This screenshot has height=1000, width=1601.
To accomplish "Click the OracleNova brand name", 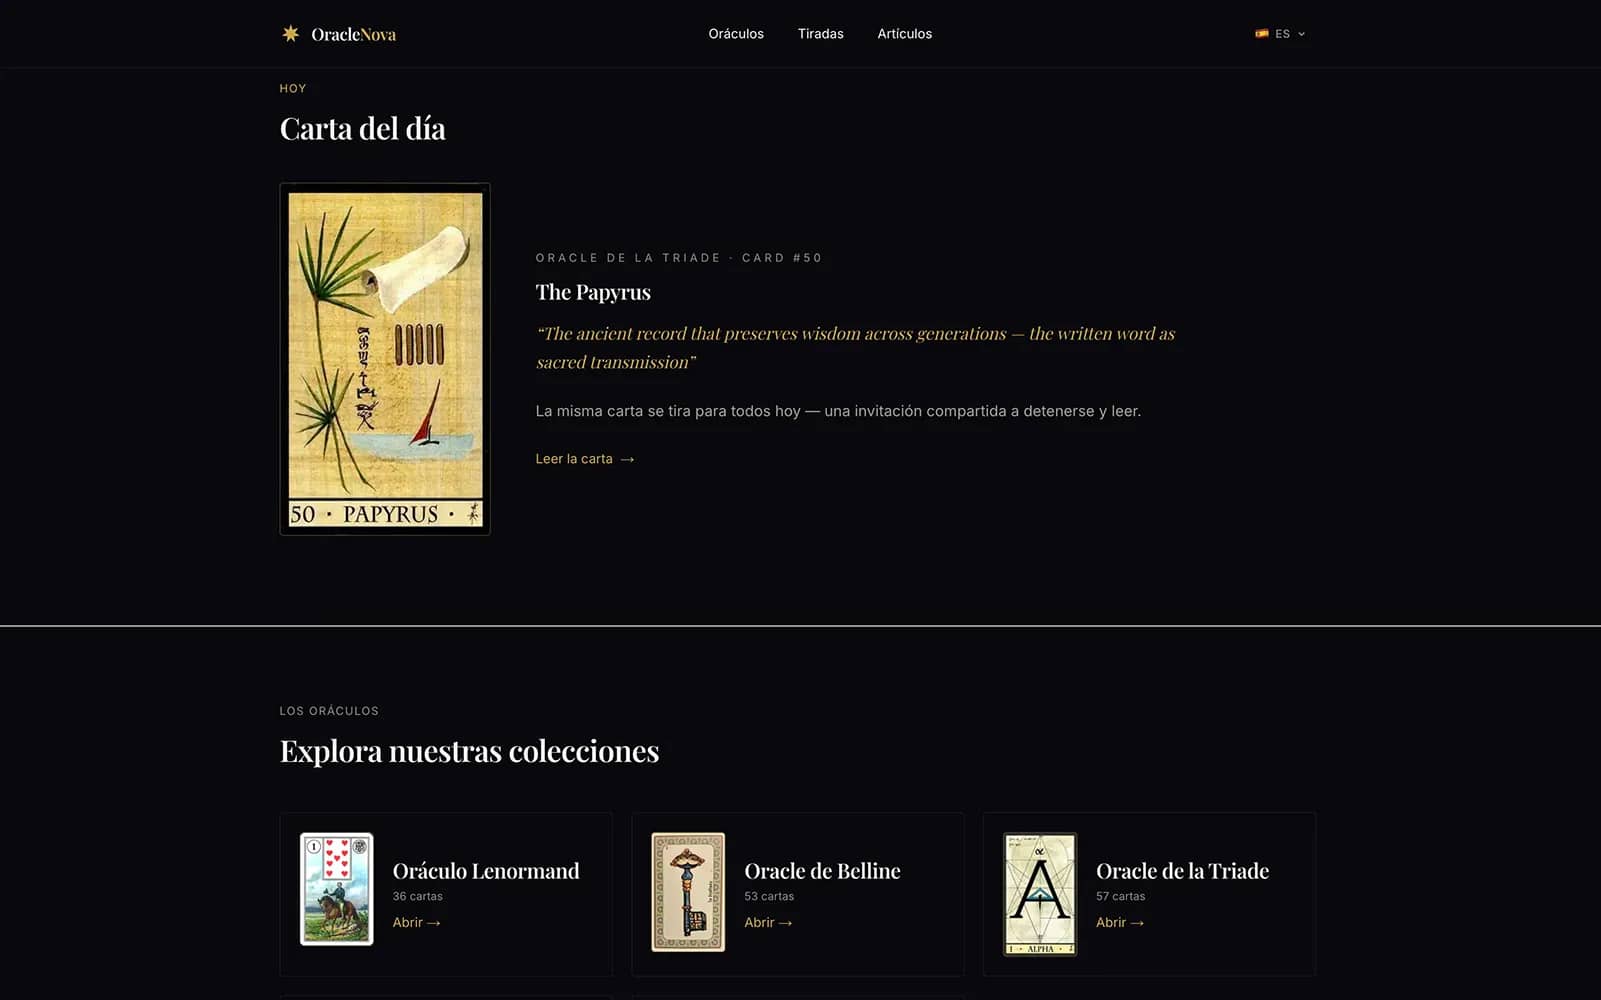I will click(x=353, y=34).
